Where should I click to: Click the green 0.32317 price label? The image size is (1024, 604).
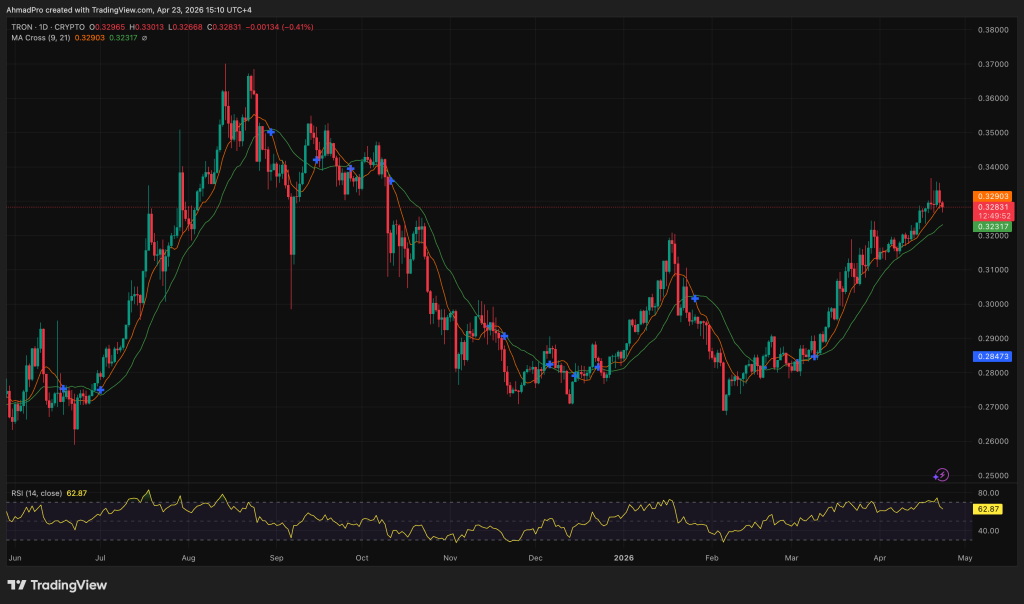point(992,227)
